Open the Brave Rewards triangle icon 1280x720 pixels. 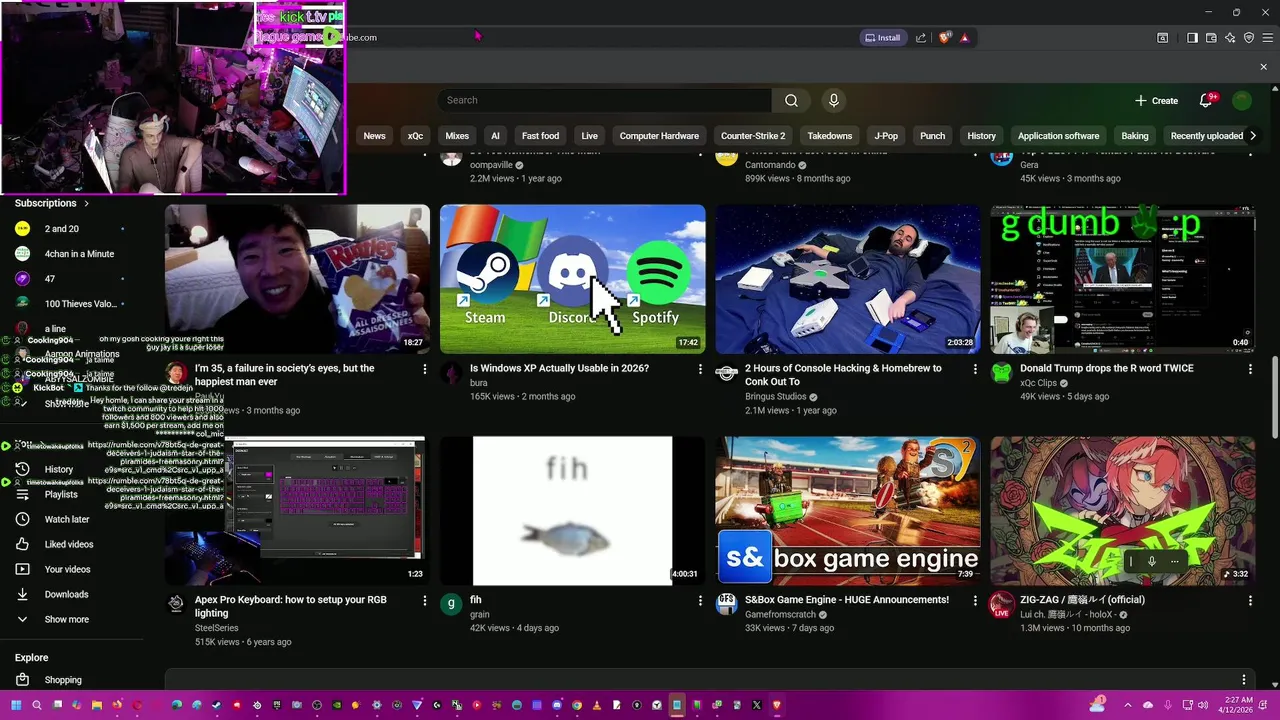tap(964, 38)
